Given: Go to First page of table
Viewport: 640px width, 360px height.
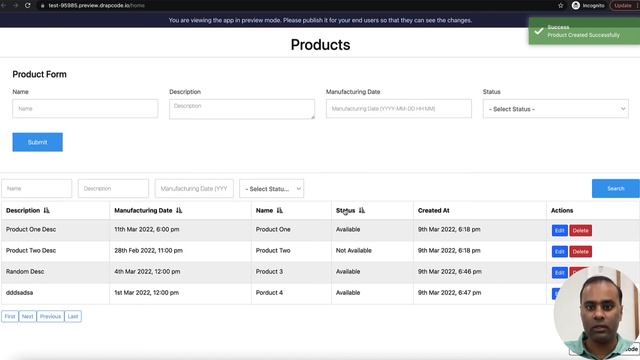Looking at the screenshot, I should 10,316.
